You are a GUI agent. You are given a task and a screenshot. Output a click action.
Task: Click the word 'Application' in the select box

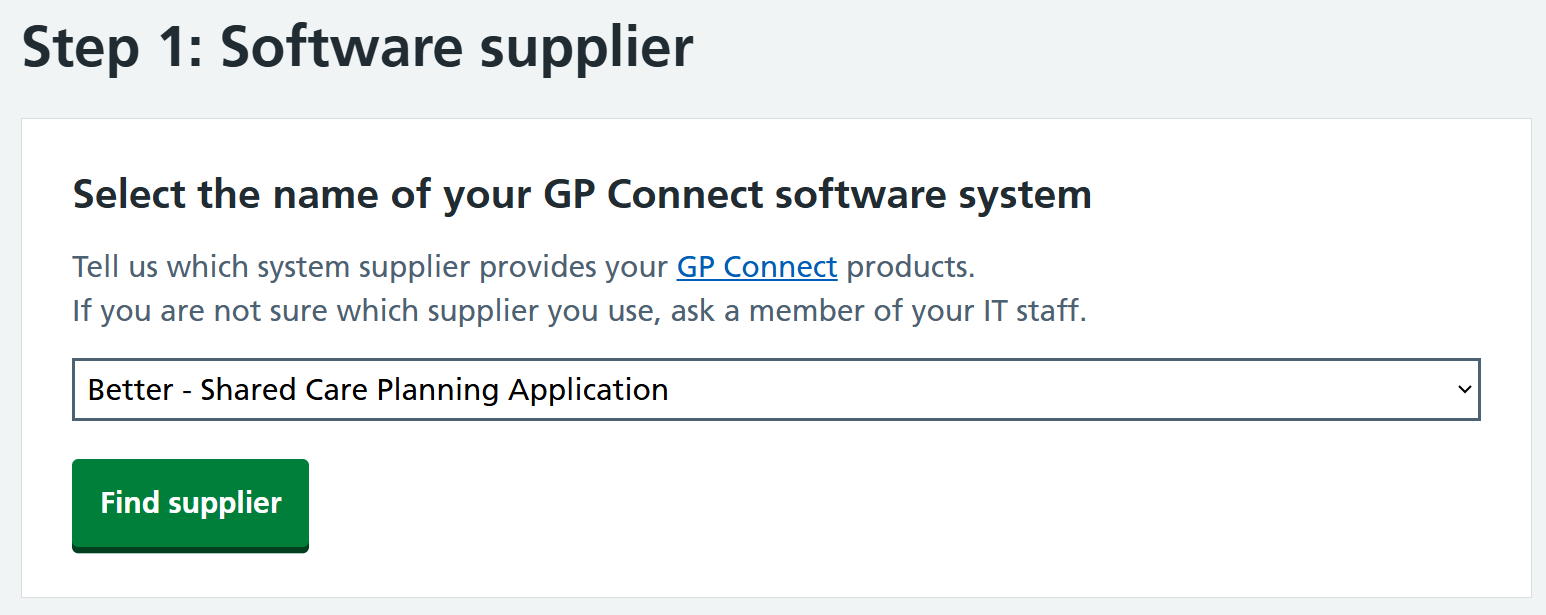[588, 389]
